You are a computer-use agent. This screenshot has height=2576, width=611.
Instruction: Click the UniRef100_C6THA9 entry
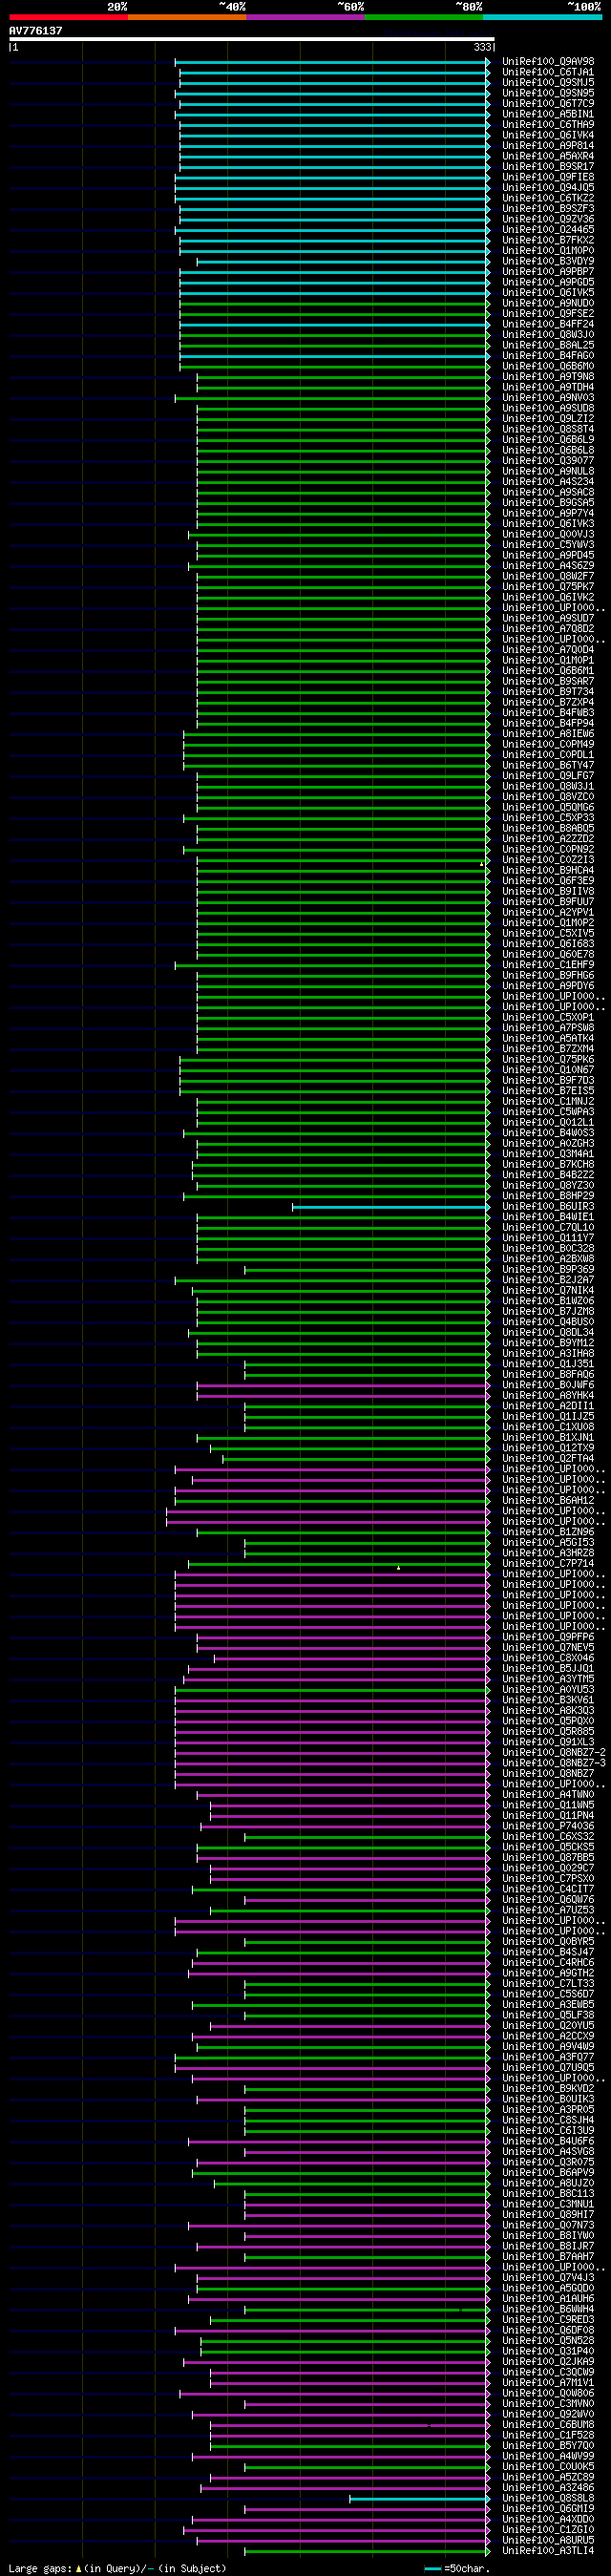[x=548, y=125]
